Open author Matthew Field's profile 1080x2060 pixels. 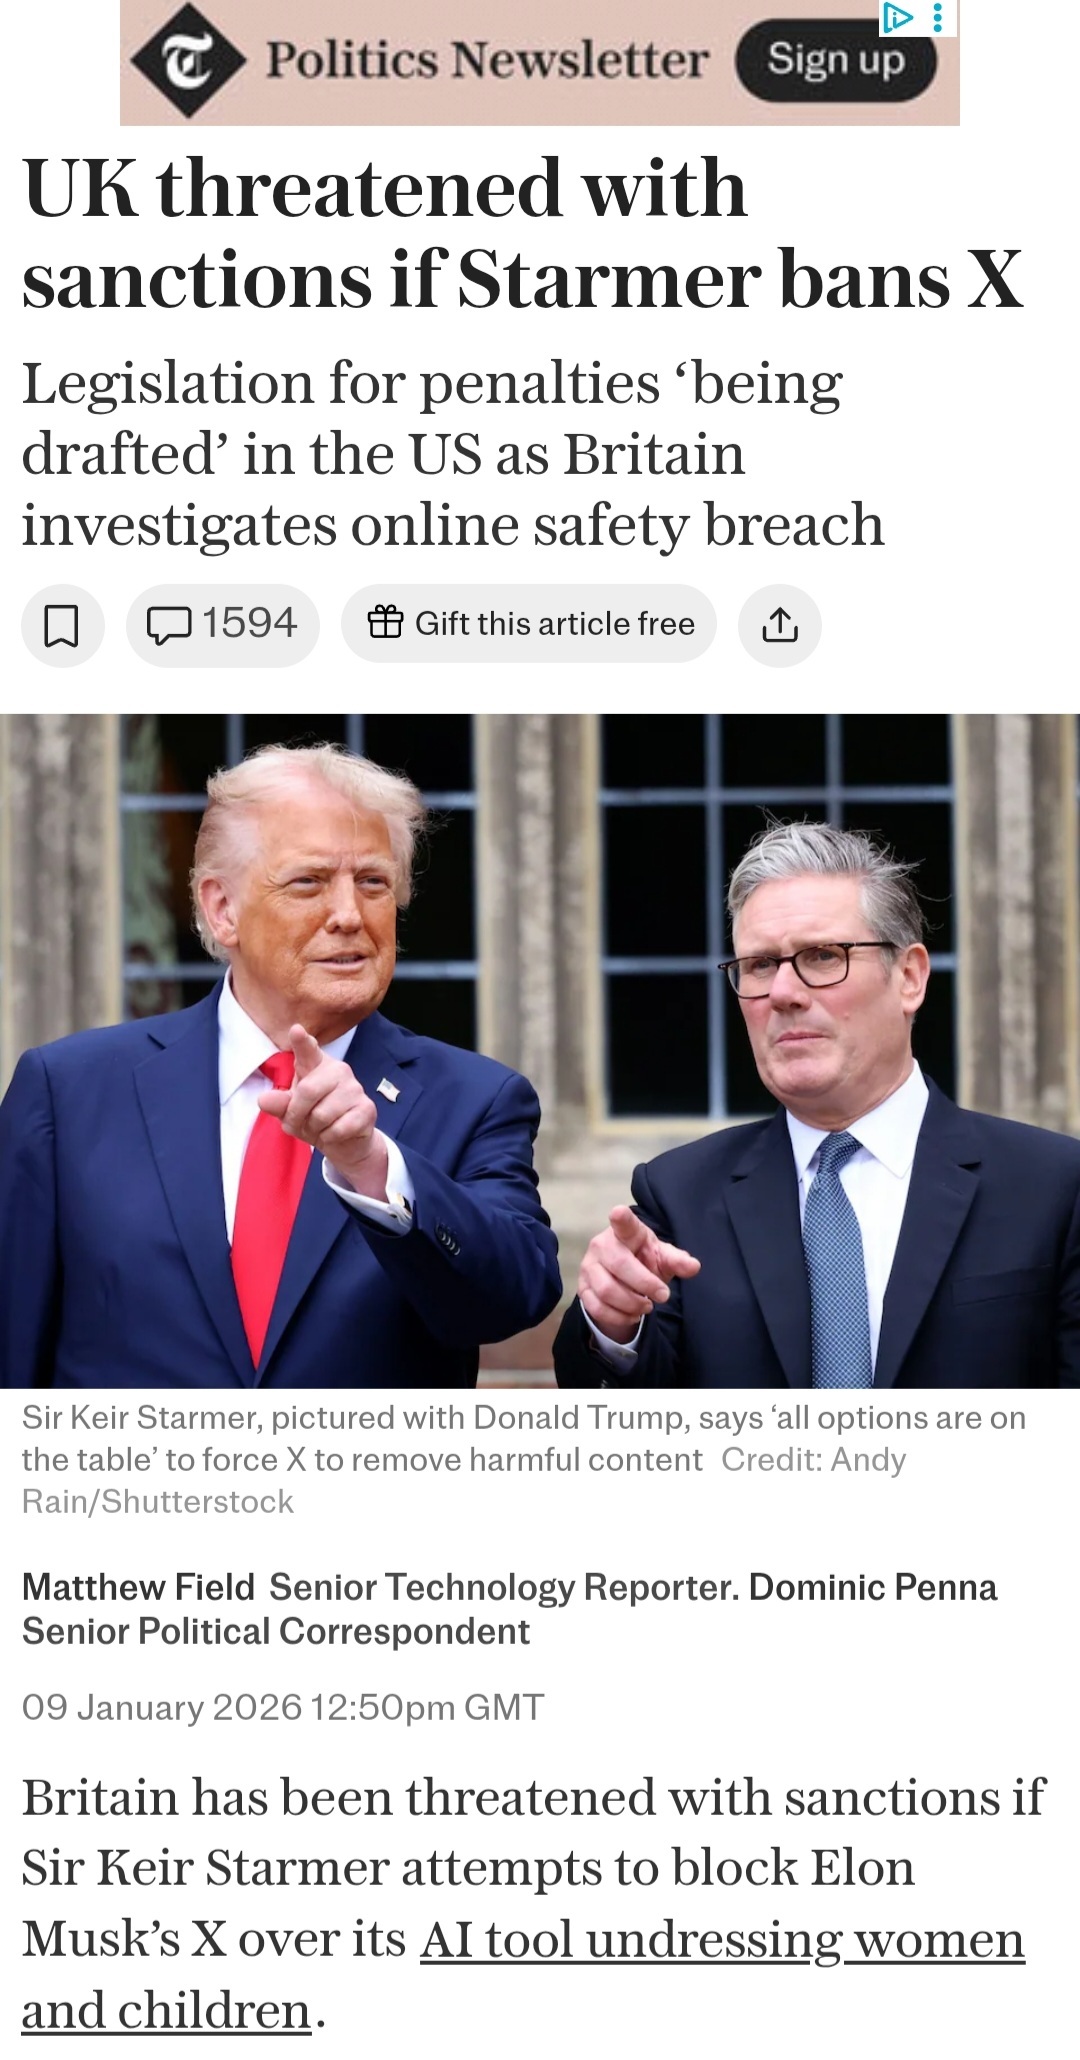click(x=138, y=1587)
